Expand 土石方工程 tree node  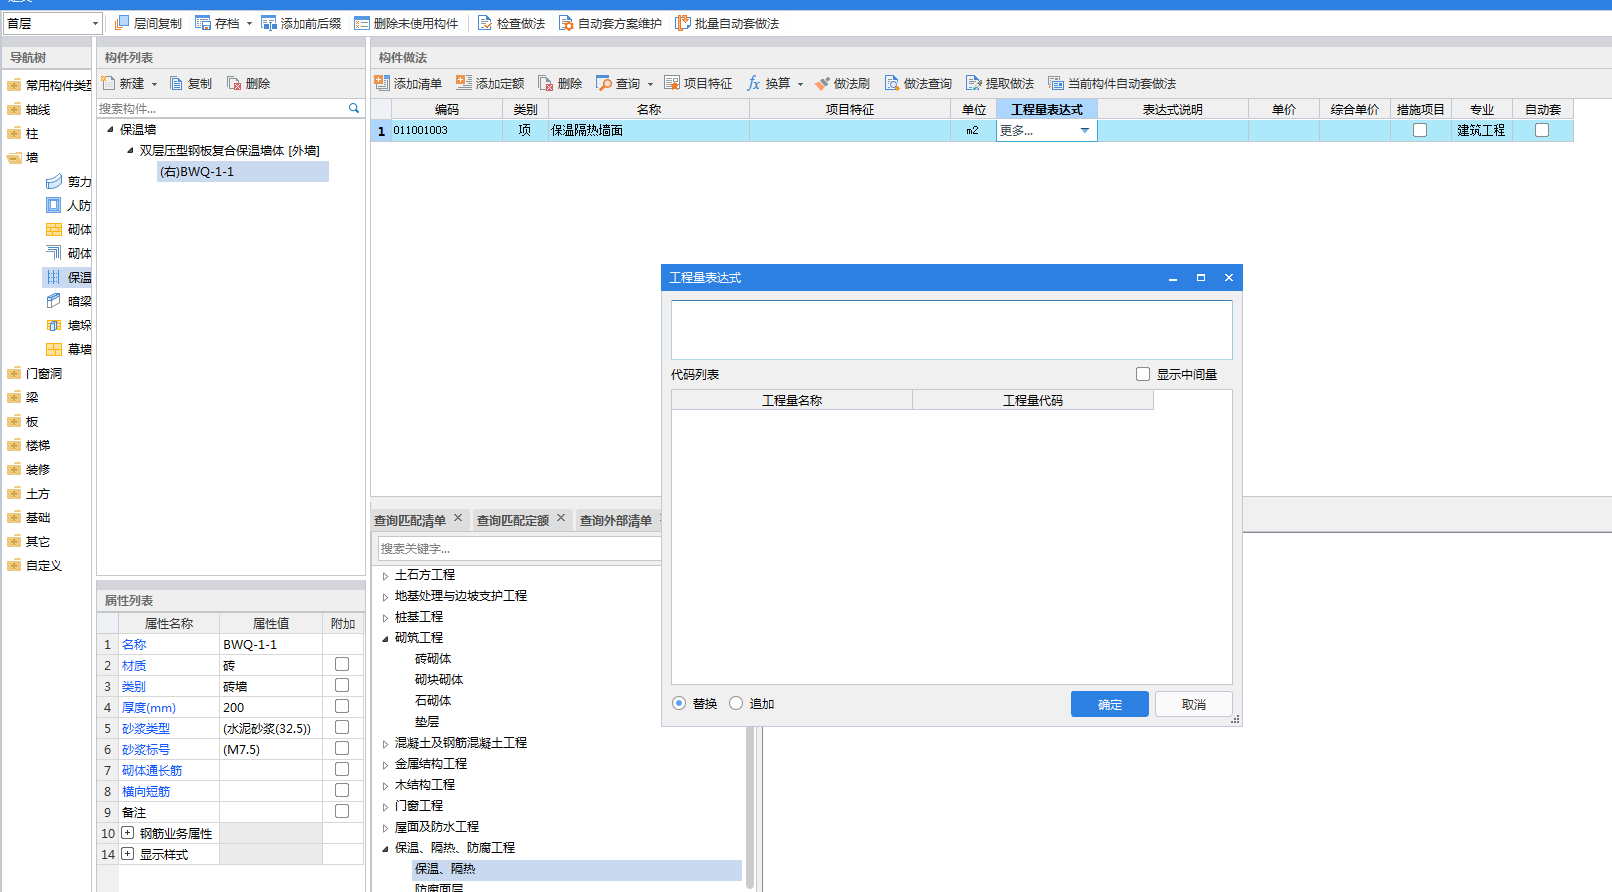tap(385, 575)
